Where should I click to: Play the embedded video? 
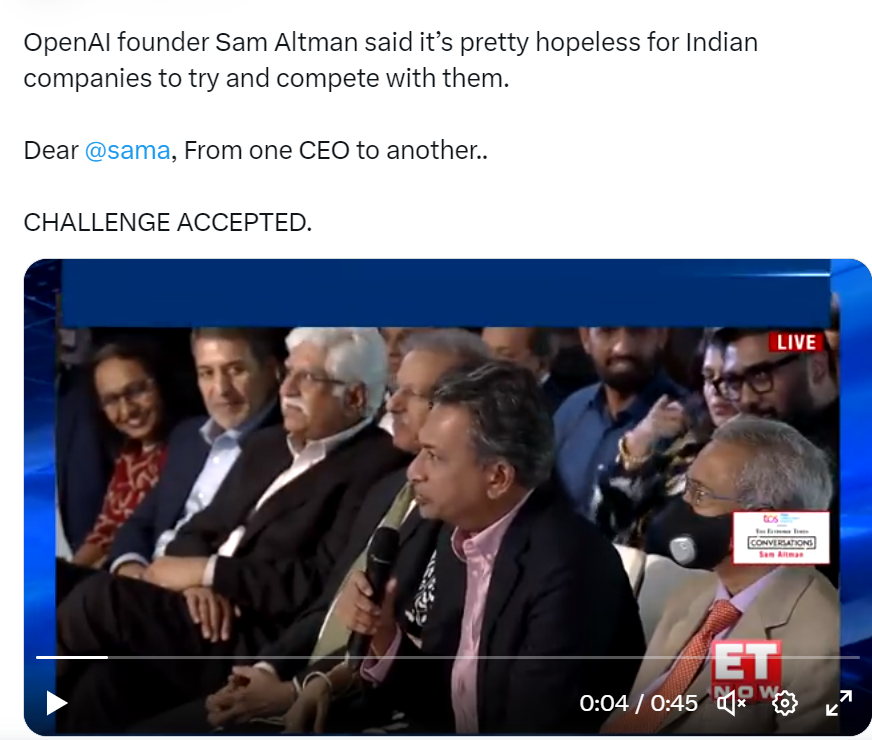coord(57,703)
